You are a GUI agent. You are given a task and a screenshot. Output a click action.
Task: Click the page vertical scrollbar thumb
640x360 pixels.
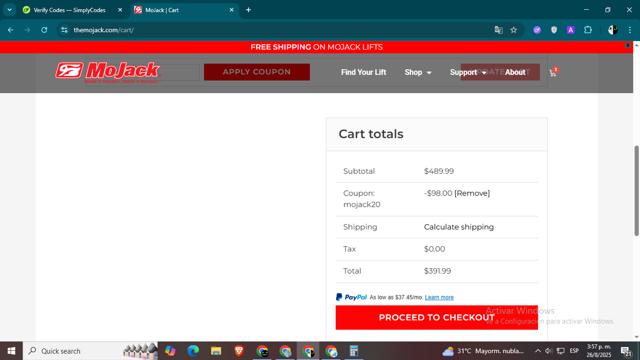pyautogui.click(x=636, y=191)
